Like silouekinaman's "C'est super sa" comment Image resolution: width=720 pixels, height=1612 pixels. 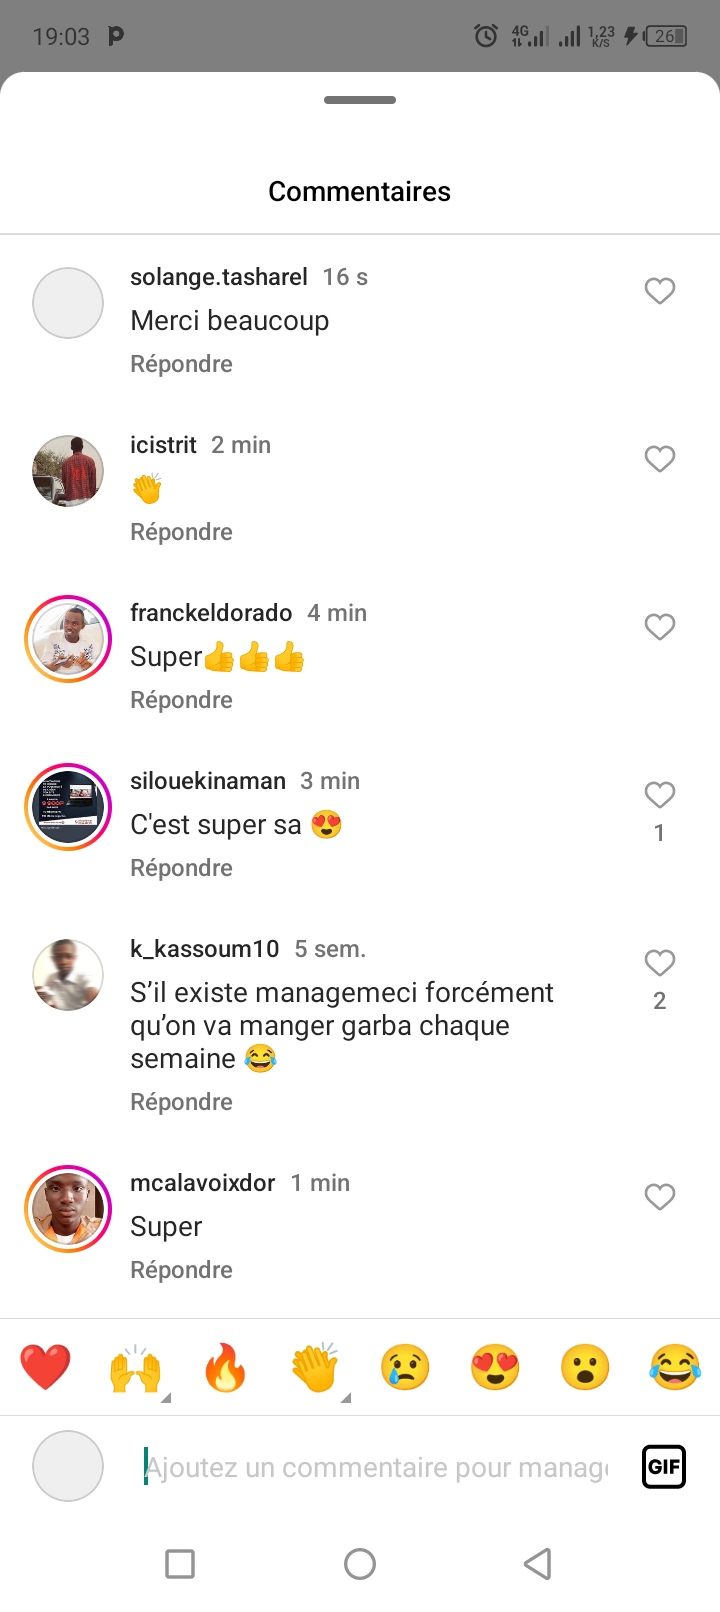[x=659, y=795]
